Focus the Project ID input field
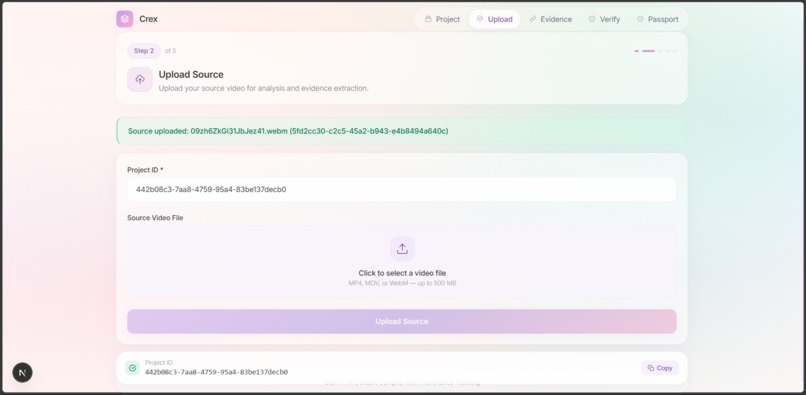The width and height of the screenshot is (806, 395). pos(402,189)
